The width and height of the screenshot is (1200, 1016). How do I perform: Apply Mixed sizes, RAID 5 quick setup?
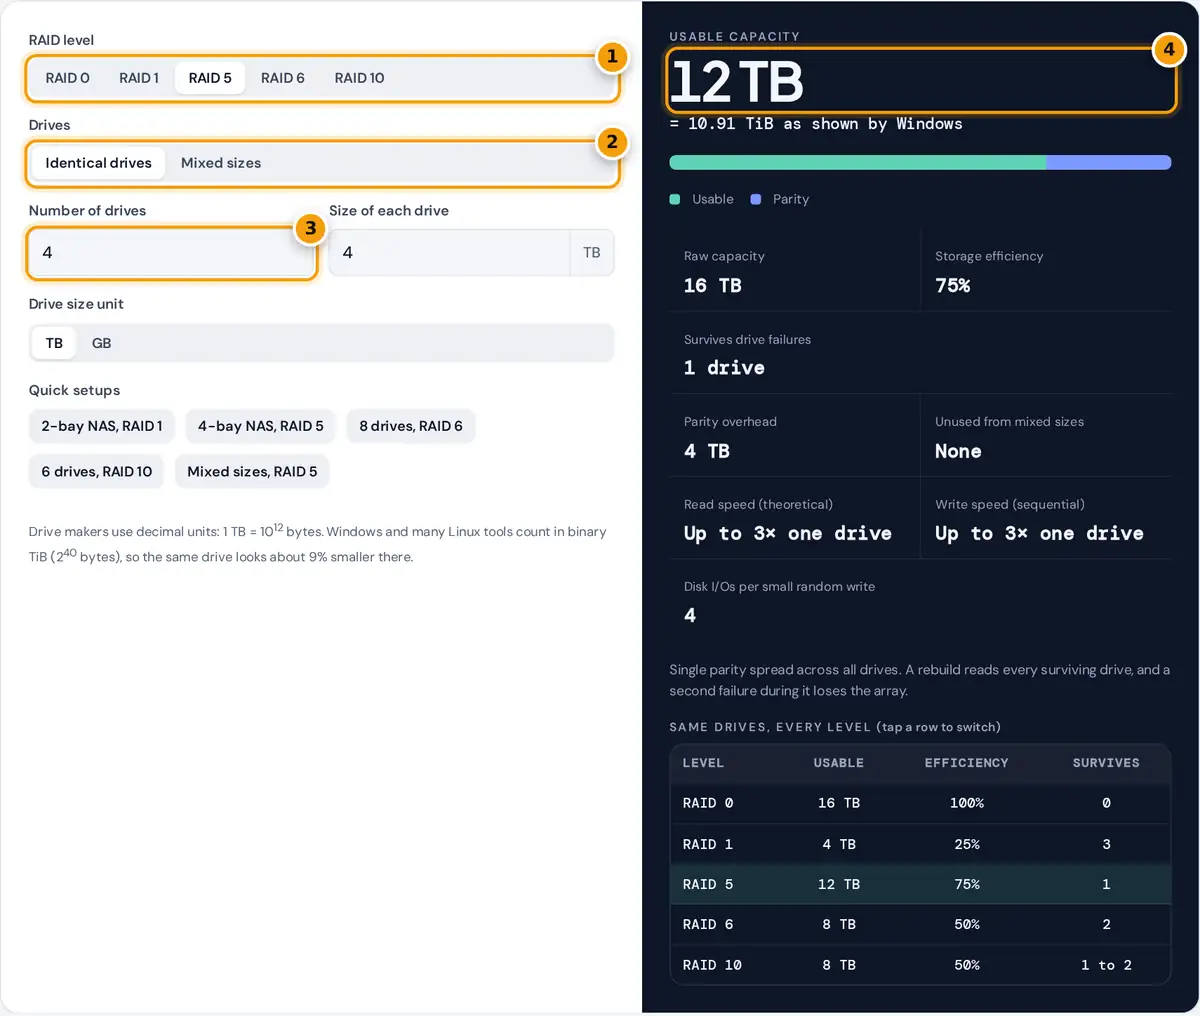click(x=252, y=472)
